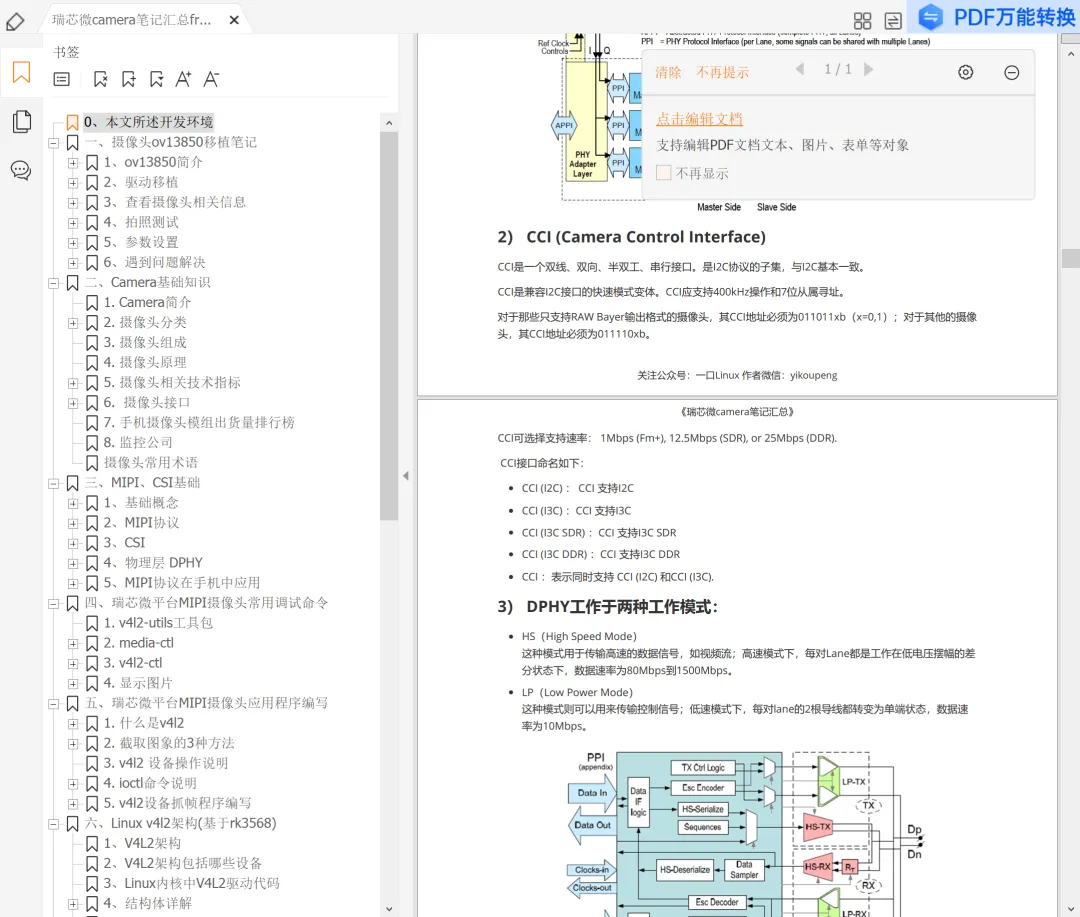
Task: Collapse the 三、MIPI、CSI基础 node
Action: 53,483
